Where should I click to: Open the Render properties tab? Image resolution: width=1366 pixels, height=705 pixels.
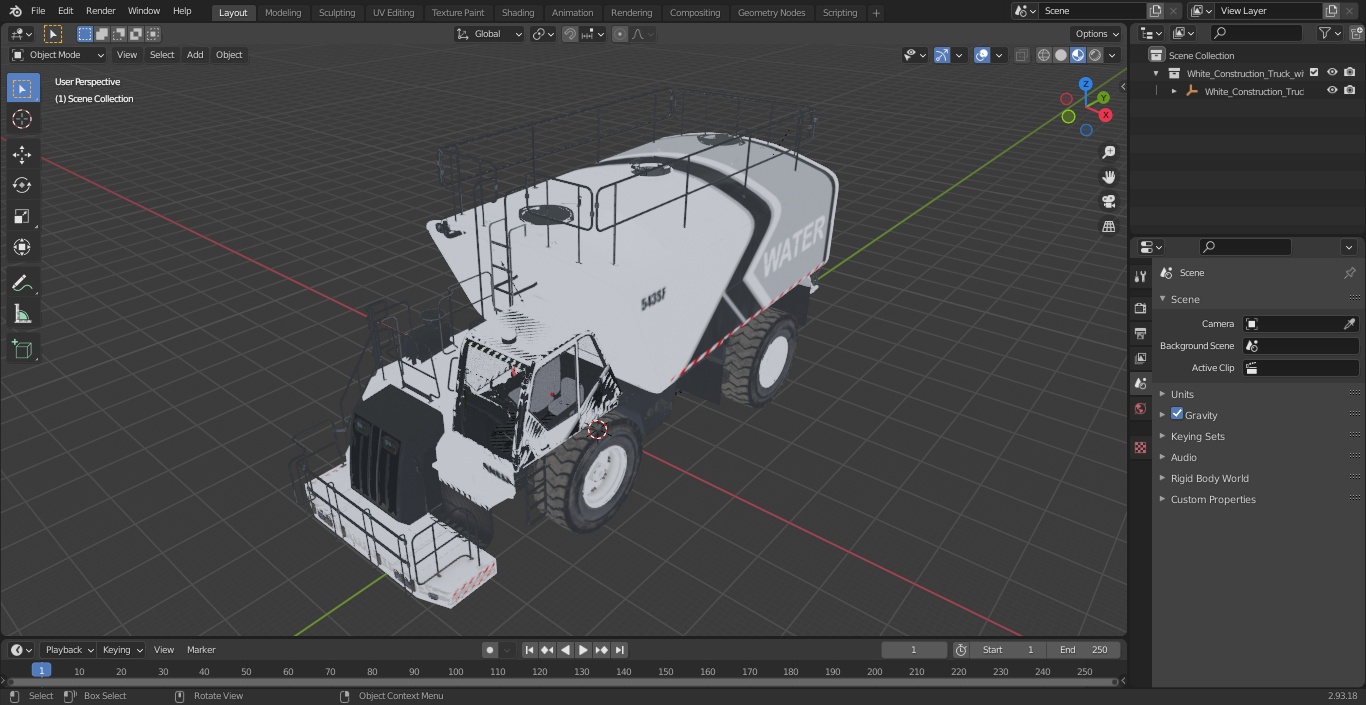pyautogui.click(x=1140, y=308)
